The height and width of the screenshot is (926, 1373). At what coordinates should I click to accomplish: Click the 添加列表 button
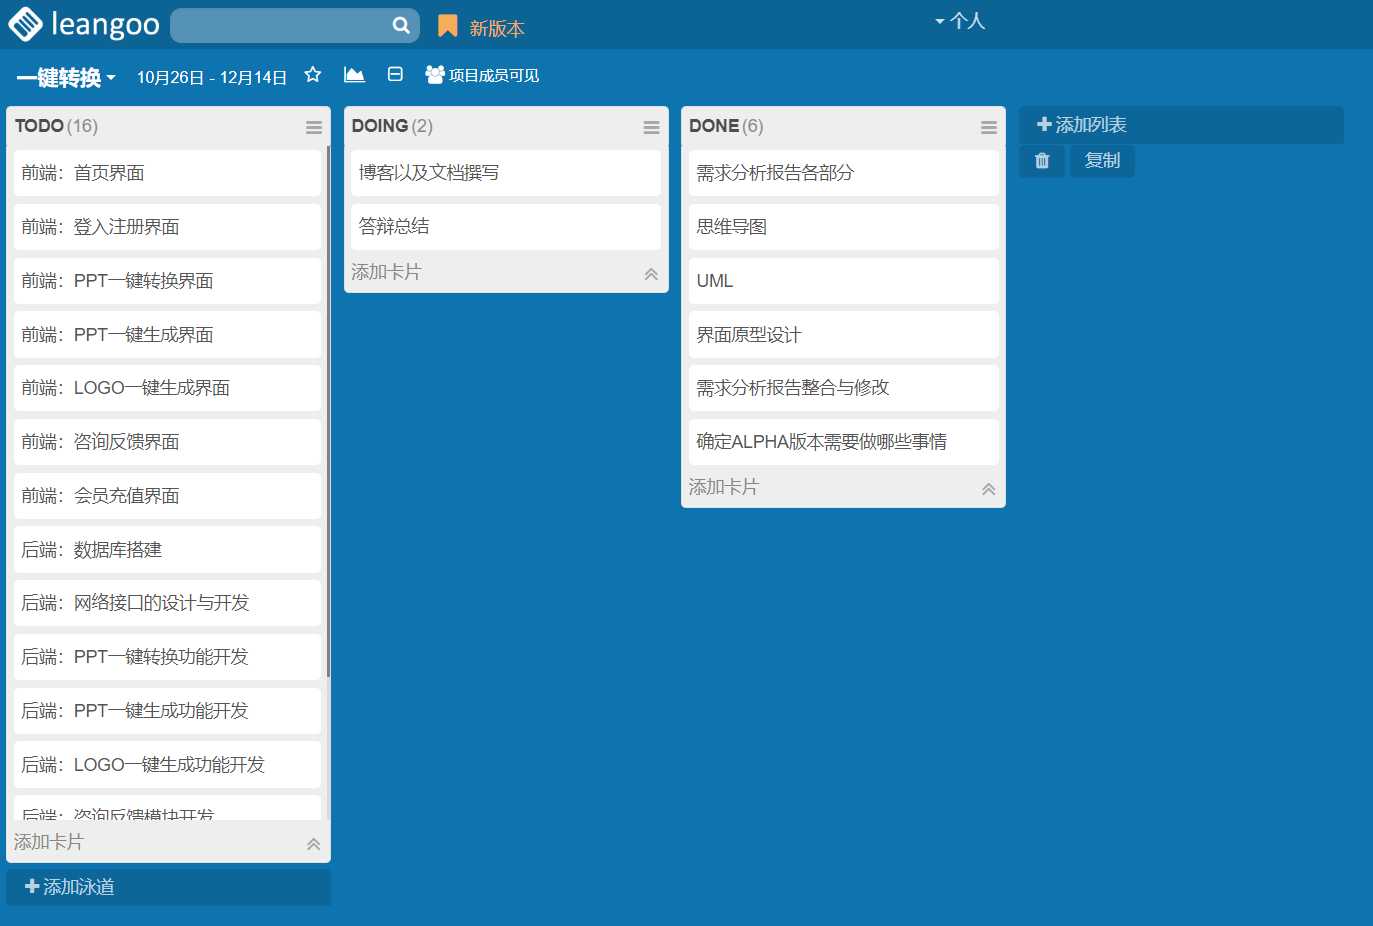[1181, 125]
